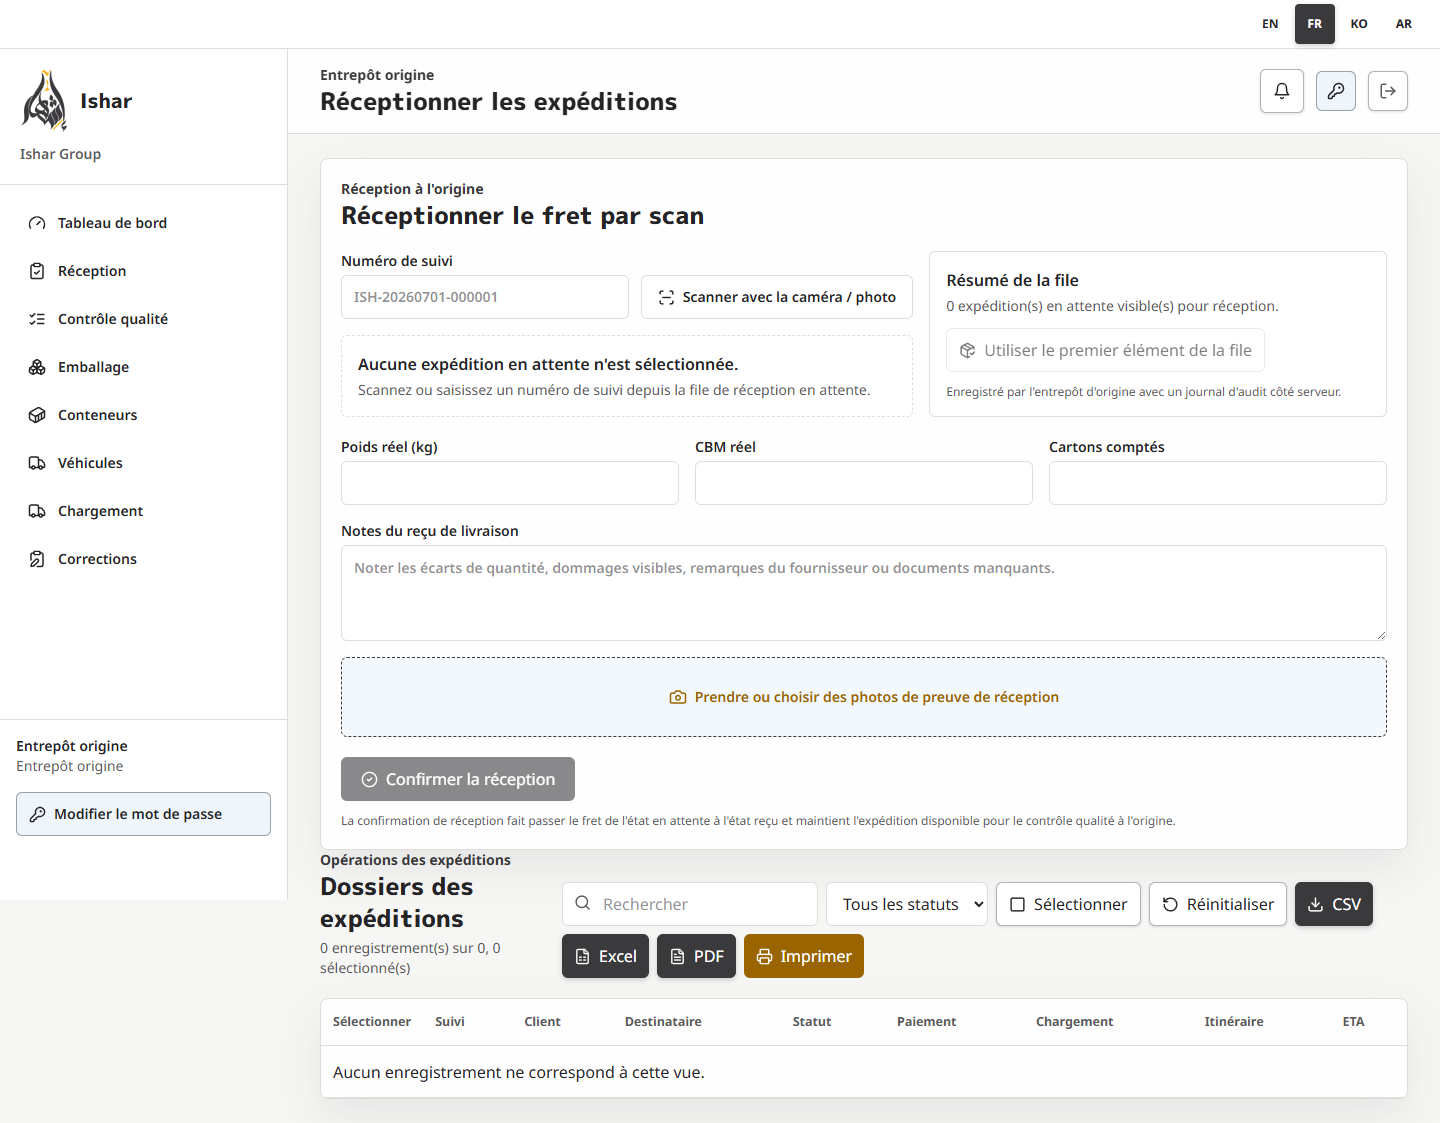Image resolution: width=1440 pixels, height=1123 pixels.
Task: Click the Ishar logo image
Action: tap(45, 101)
